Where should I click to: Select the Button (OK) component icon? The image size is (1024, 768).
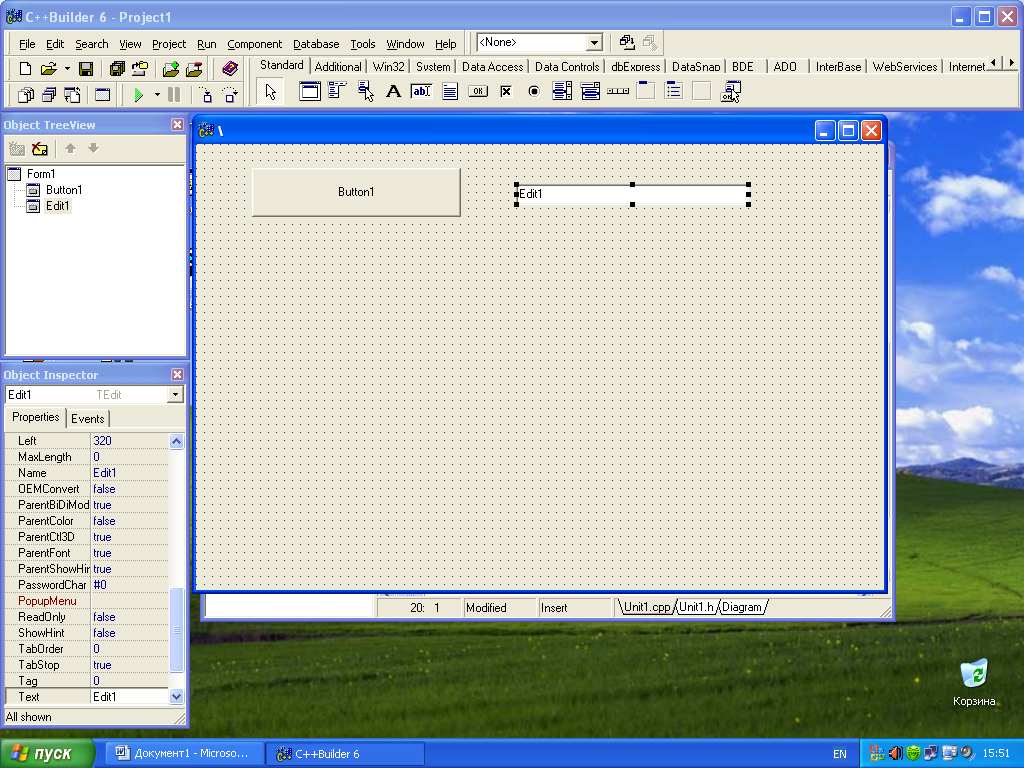(478, 91)
